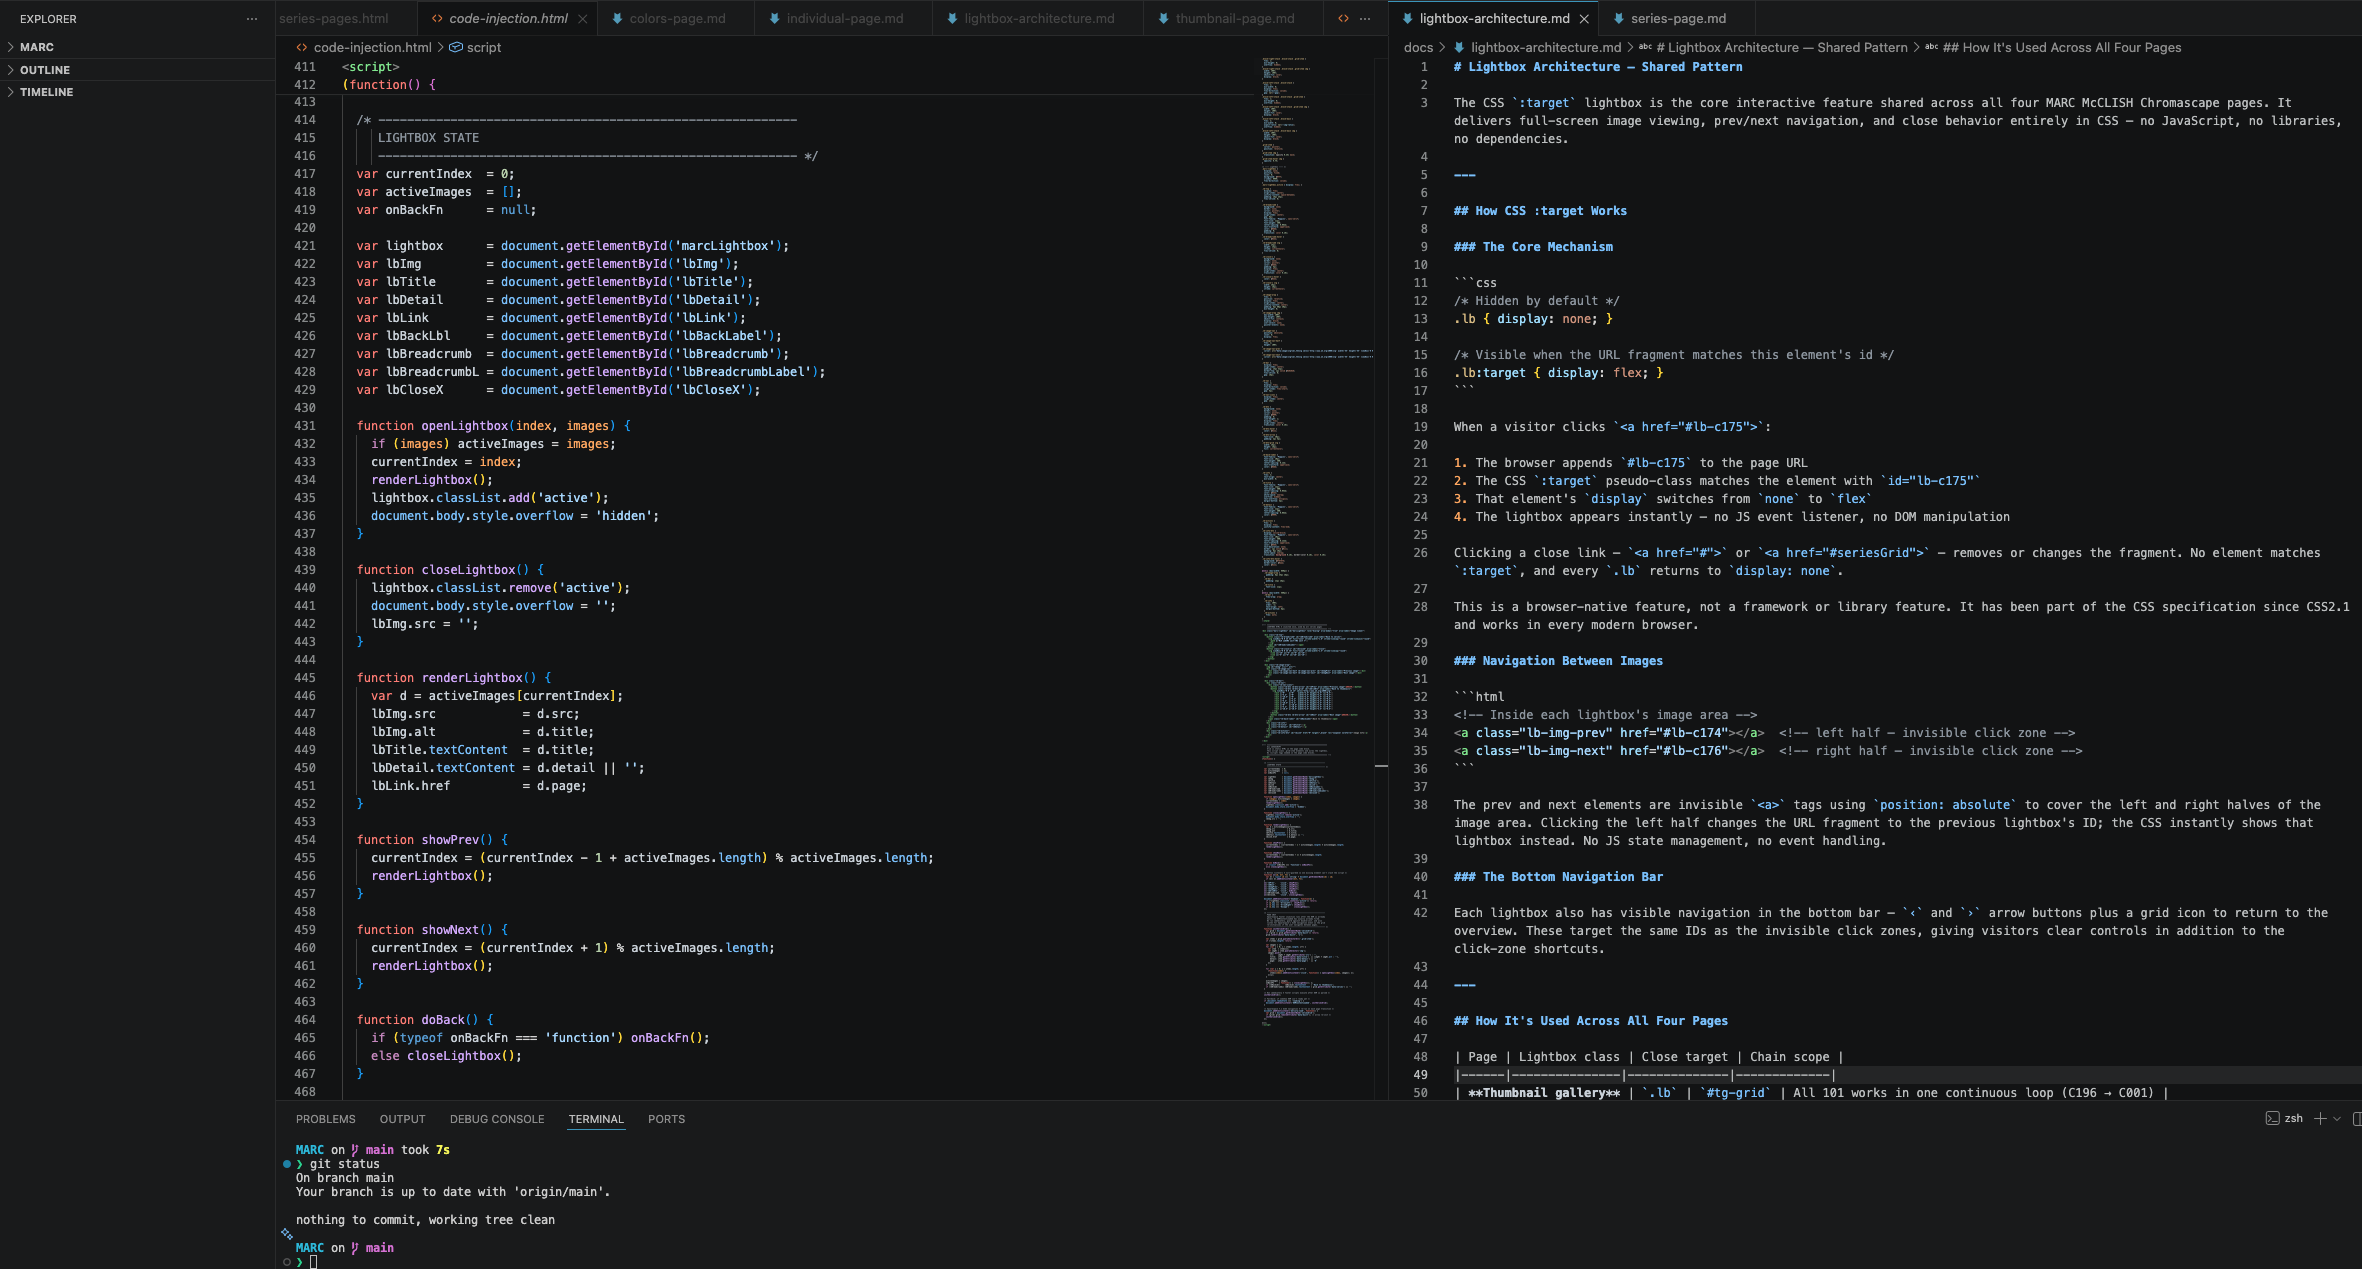The image size is (2362, 1269).
Task: Click the 'function showPrev()' code line
Action: (432, 840)
